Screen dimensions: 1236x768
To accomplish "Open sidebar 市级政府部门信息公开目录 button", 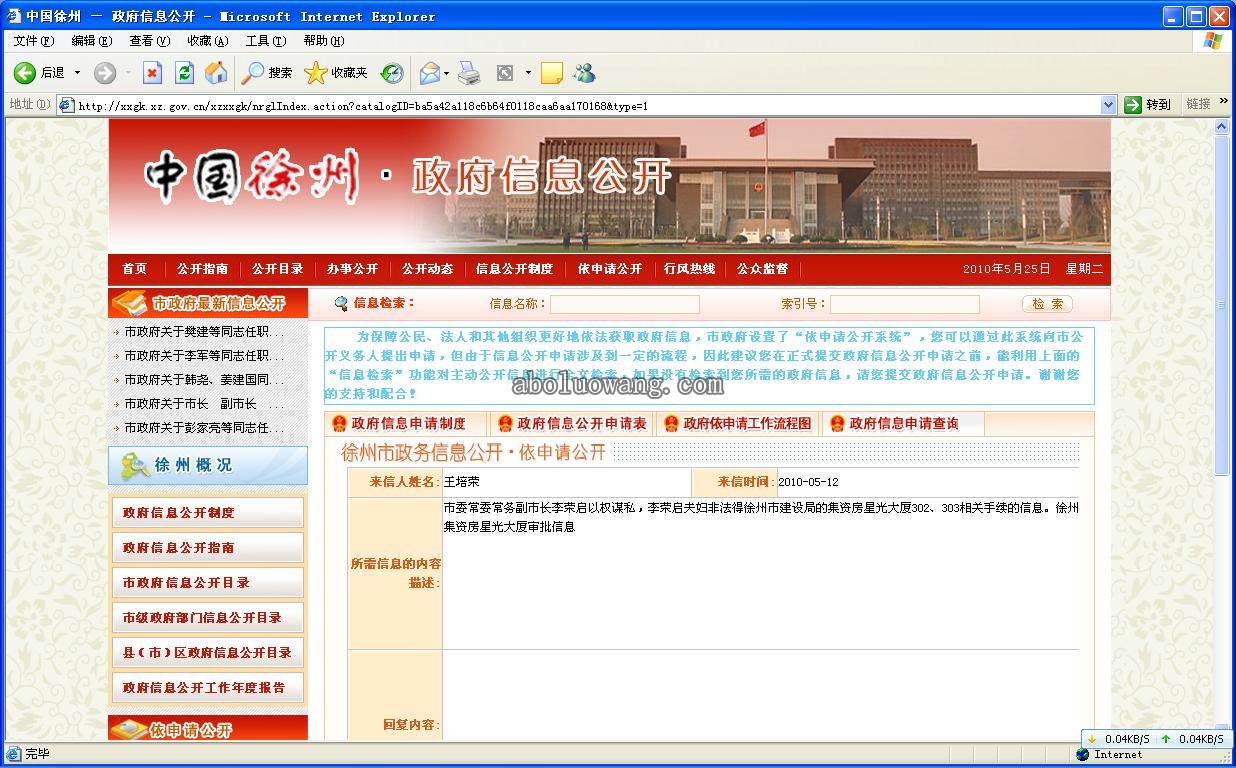I will 207,618.
